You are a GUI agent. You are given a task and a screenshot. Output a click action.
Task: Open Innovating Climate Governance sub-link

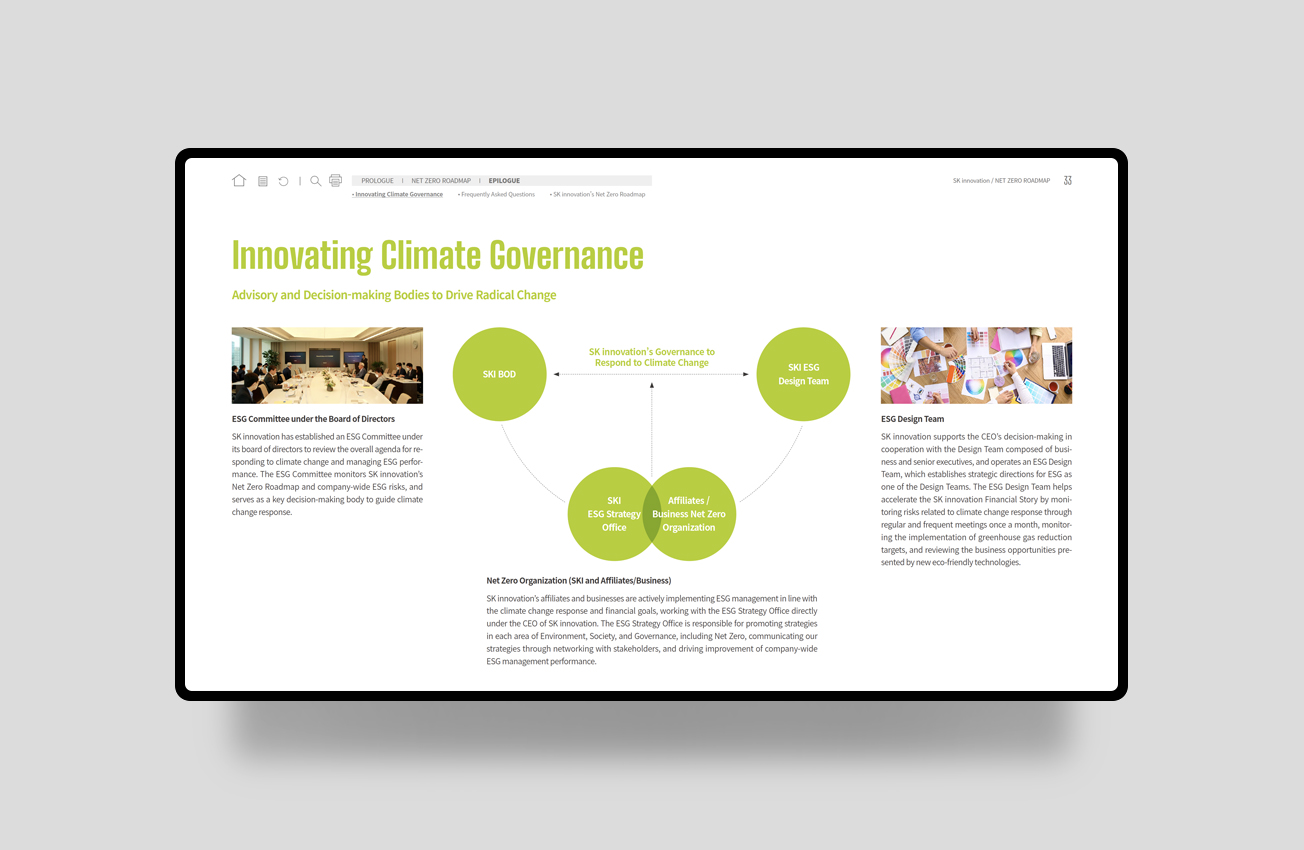click(398, 194)
